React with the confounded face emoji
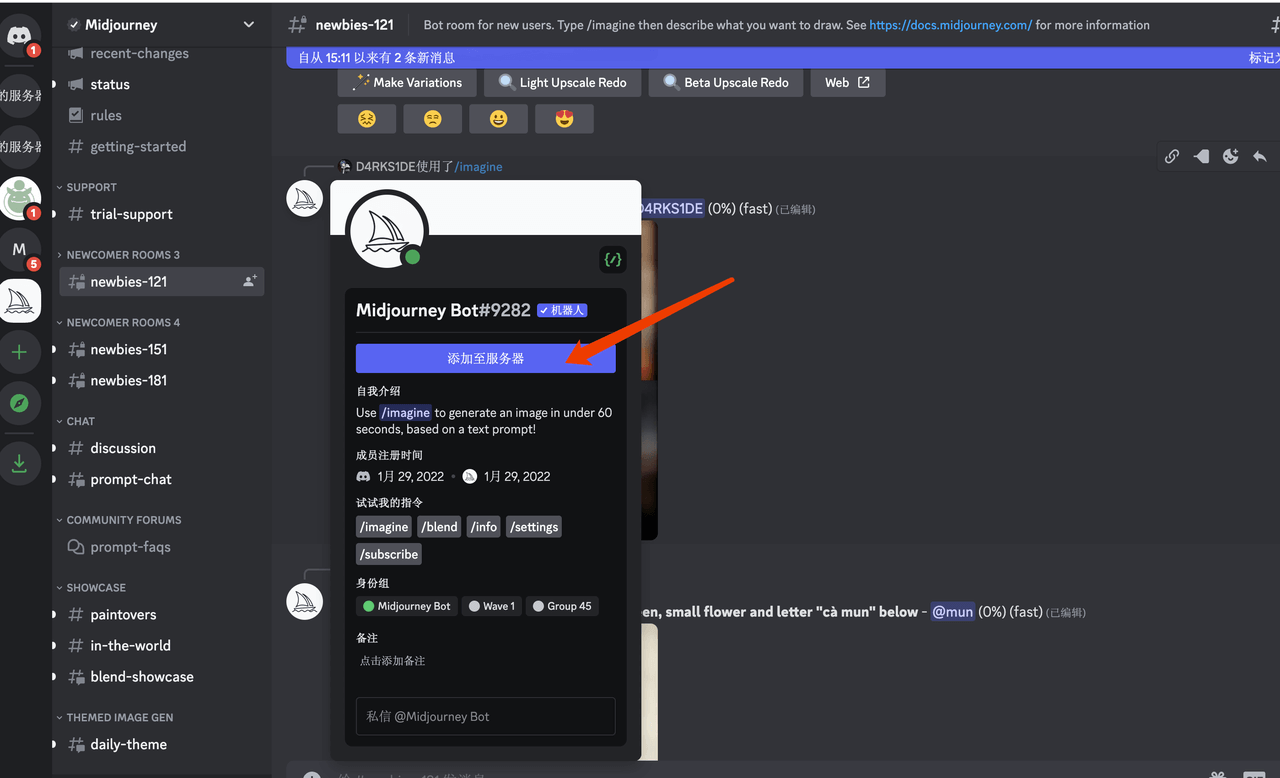The width and height of the screenshot is (1280, 778). [367, 119]
